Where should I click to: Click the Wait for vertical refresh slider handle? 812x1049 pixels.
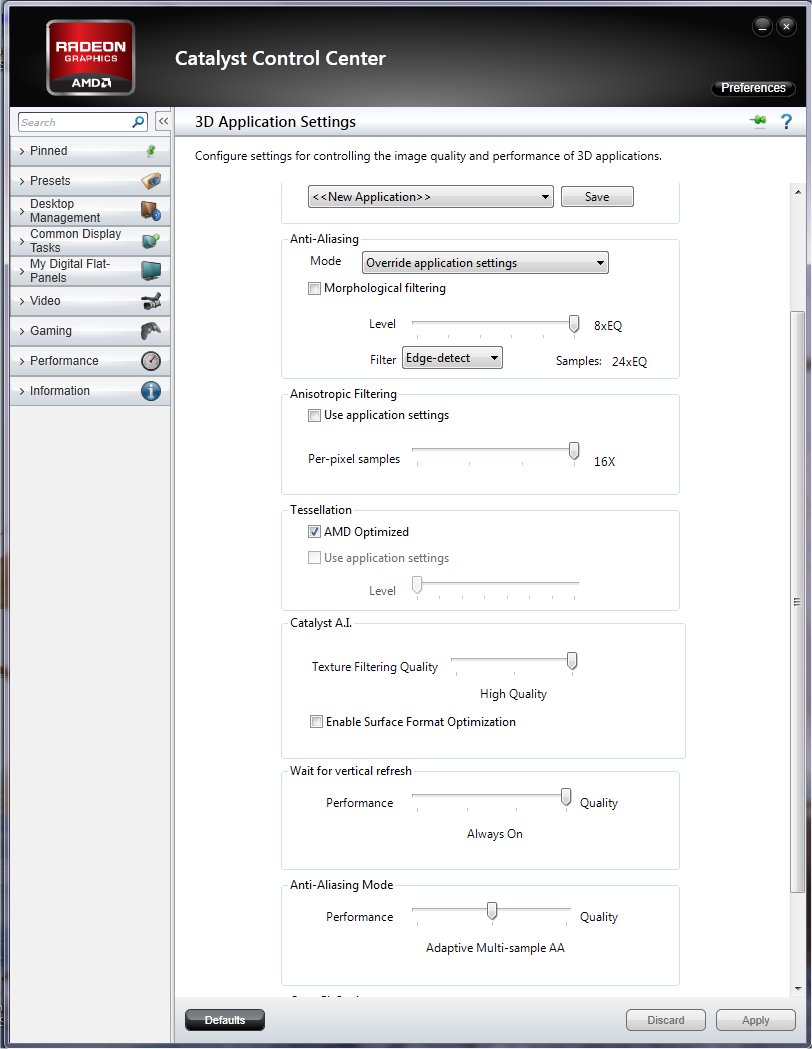tap(566, 797)
